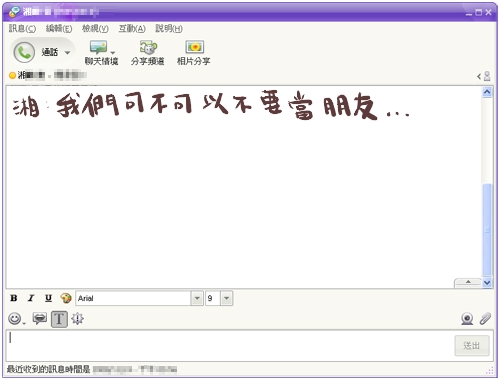Open the font size dropdown arrow
The image size is (500, 380).
pos(226,298)
